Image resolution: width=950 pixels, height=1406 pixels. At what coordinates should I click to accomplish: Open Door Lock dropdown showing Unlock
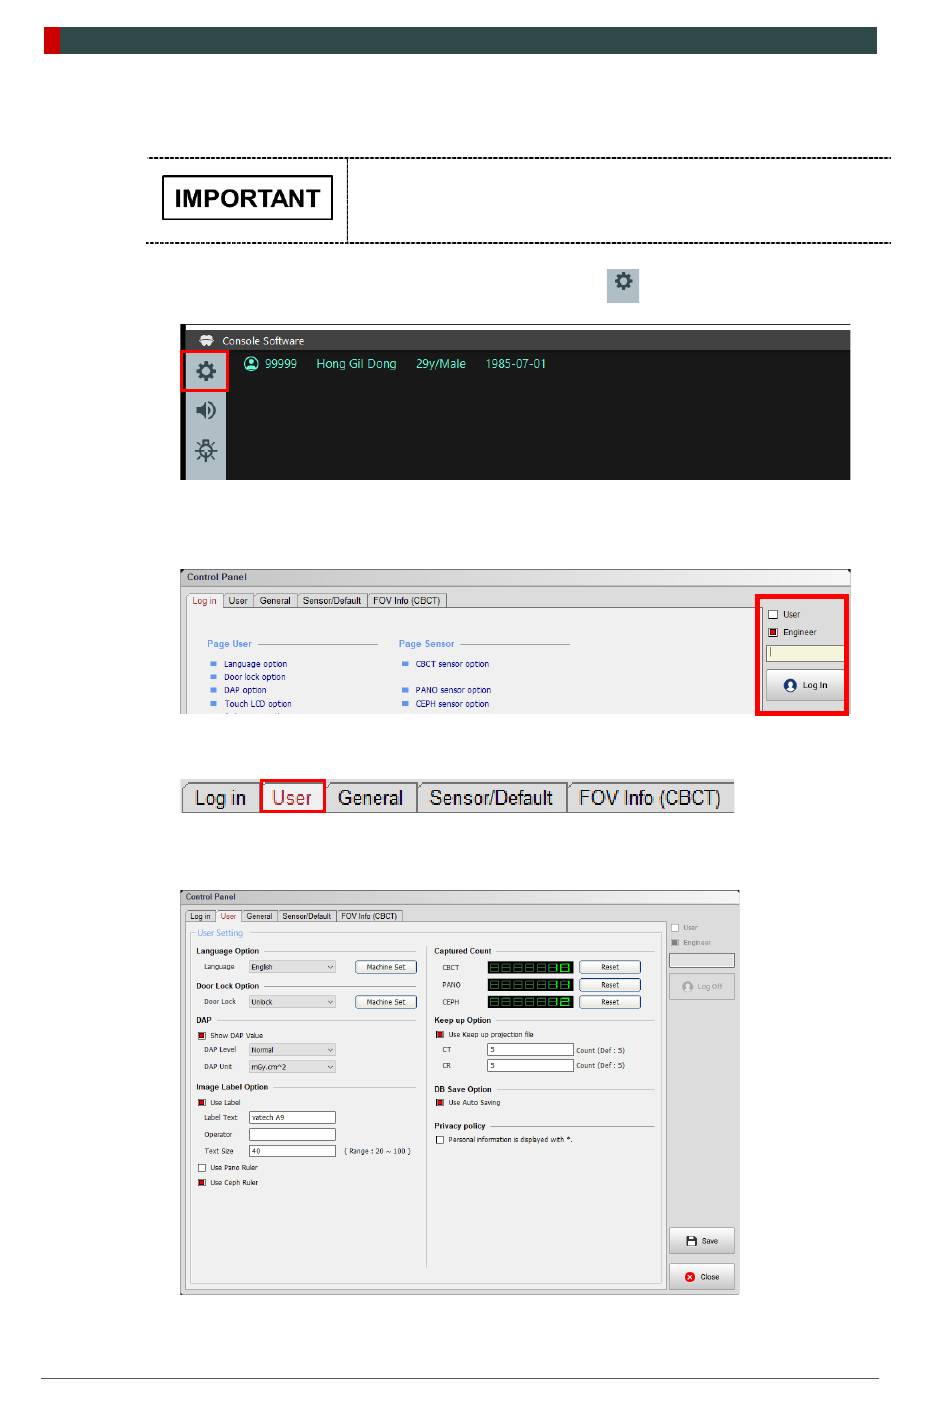292,1002
